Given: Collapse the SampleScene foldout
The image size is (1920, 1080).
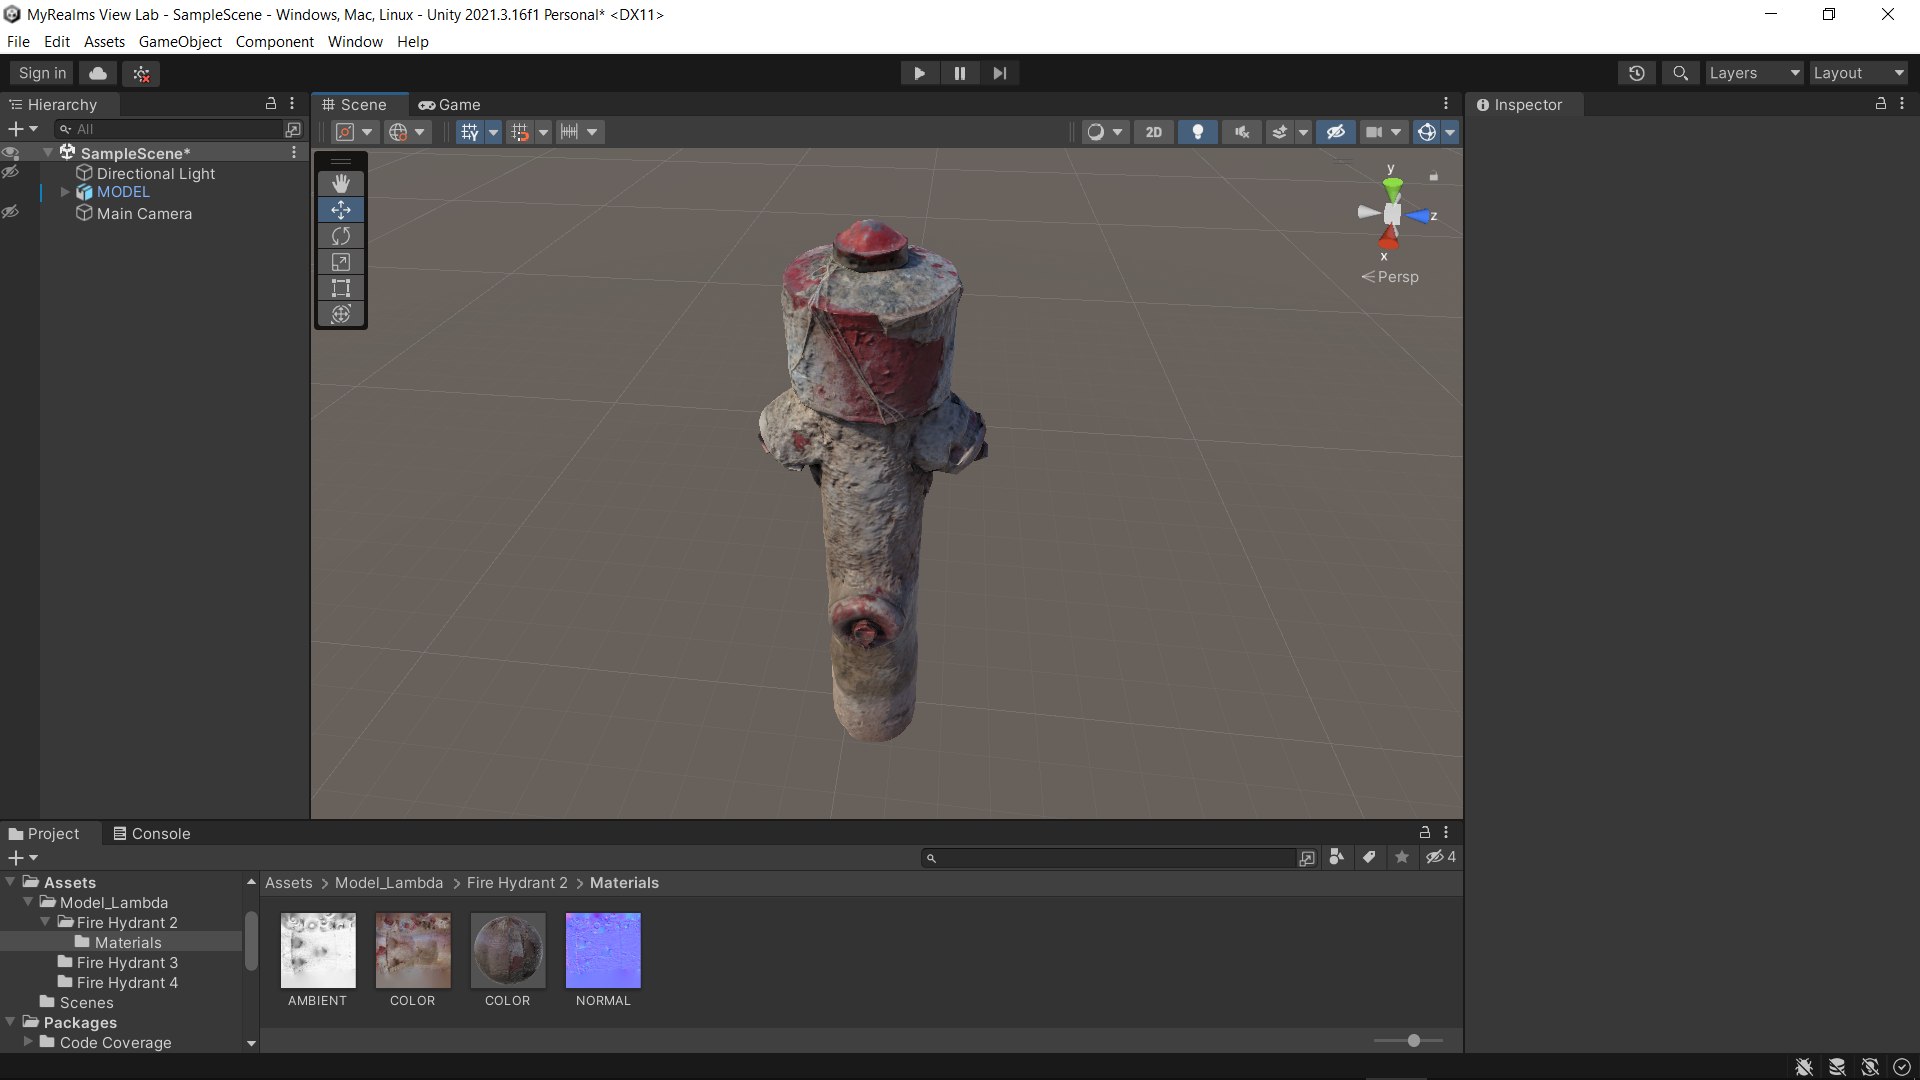Looking at the screenshot, I should coord(47,153).
